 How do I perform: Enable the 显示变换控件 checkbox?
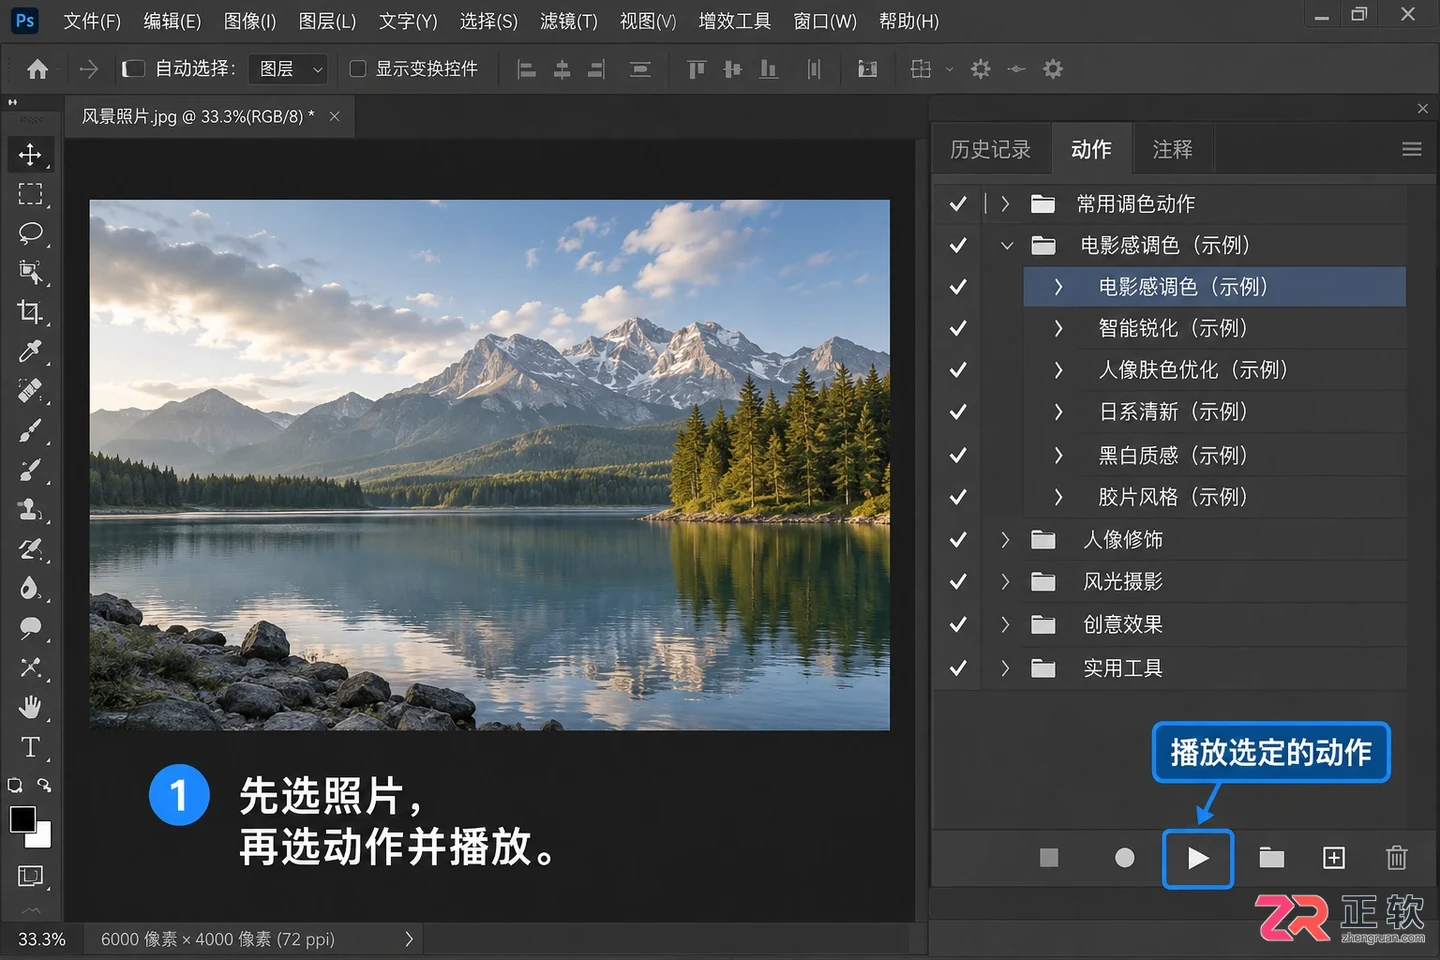point(357,69)
